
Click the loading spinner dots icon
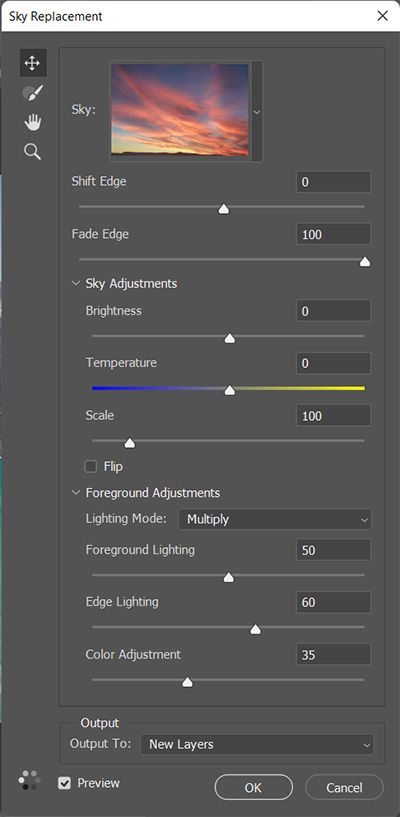click(x=29, y=779)
